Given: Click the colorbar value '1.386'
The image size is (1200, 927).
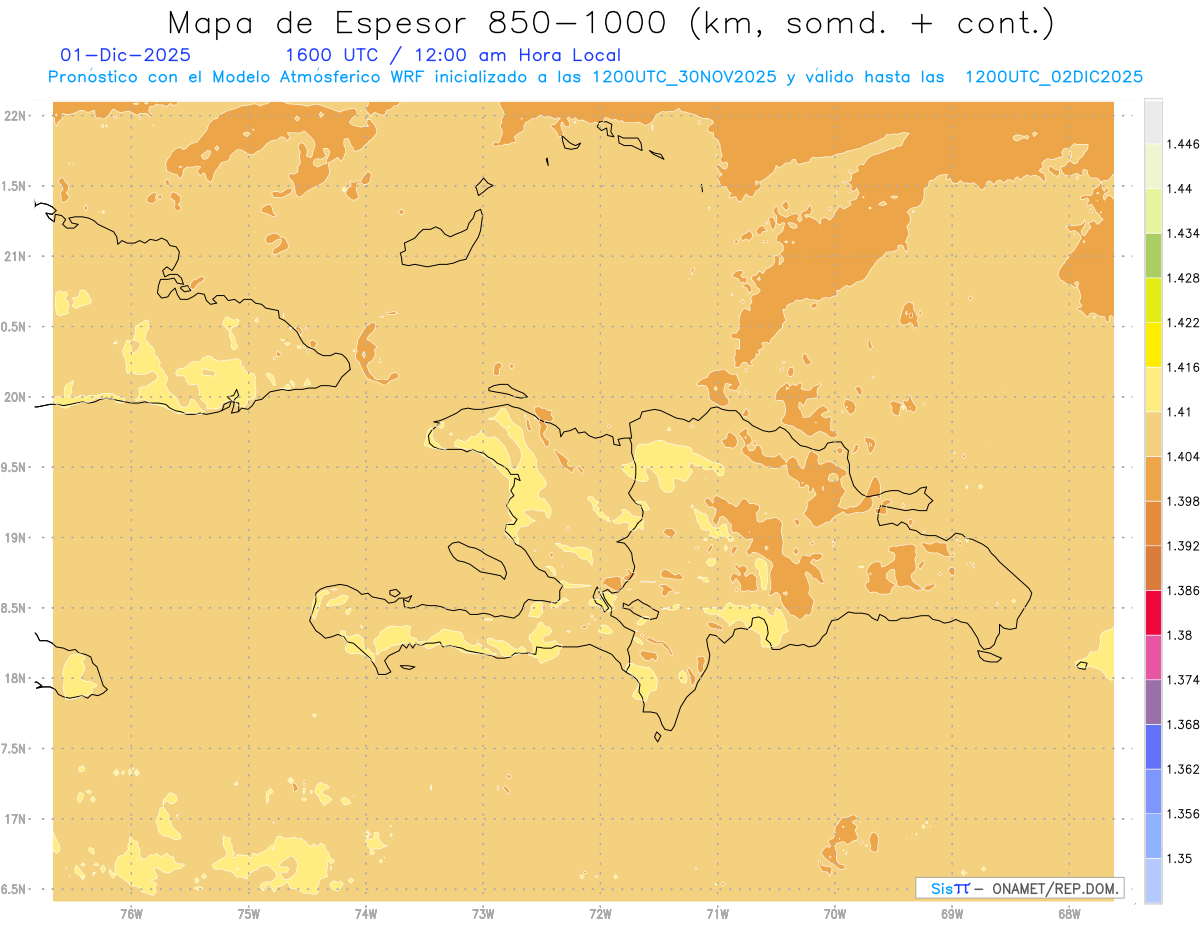Looking at the screenshot, I should tap(1184, 590).
